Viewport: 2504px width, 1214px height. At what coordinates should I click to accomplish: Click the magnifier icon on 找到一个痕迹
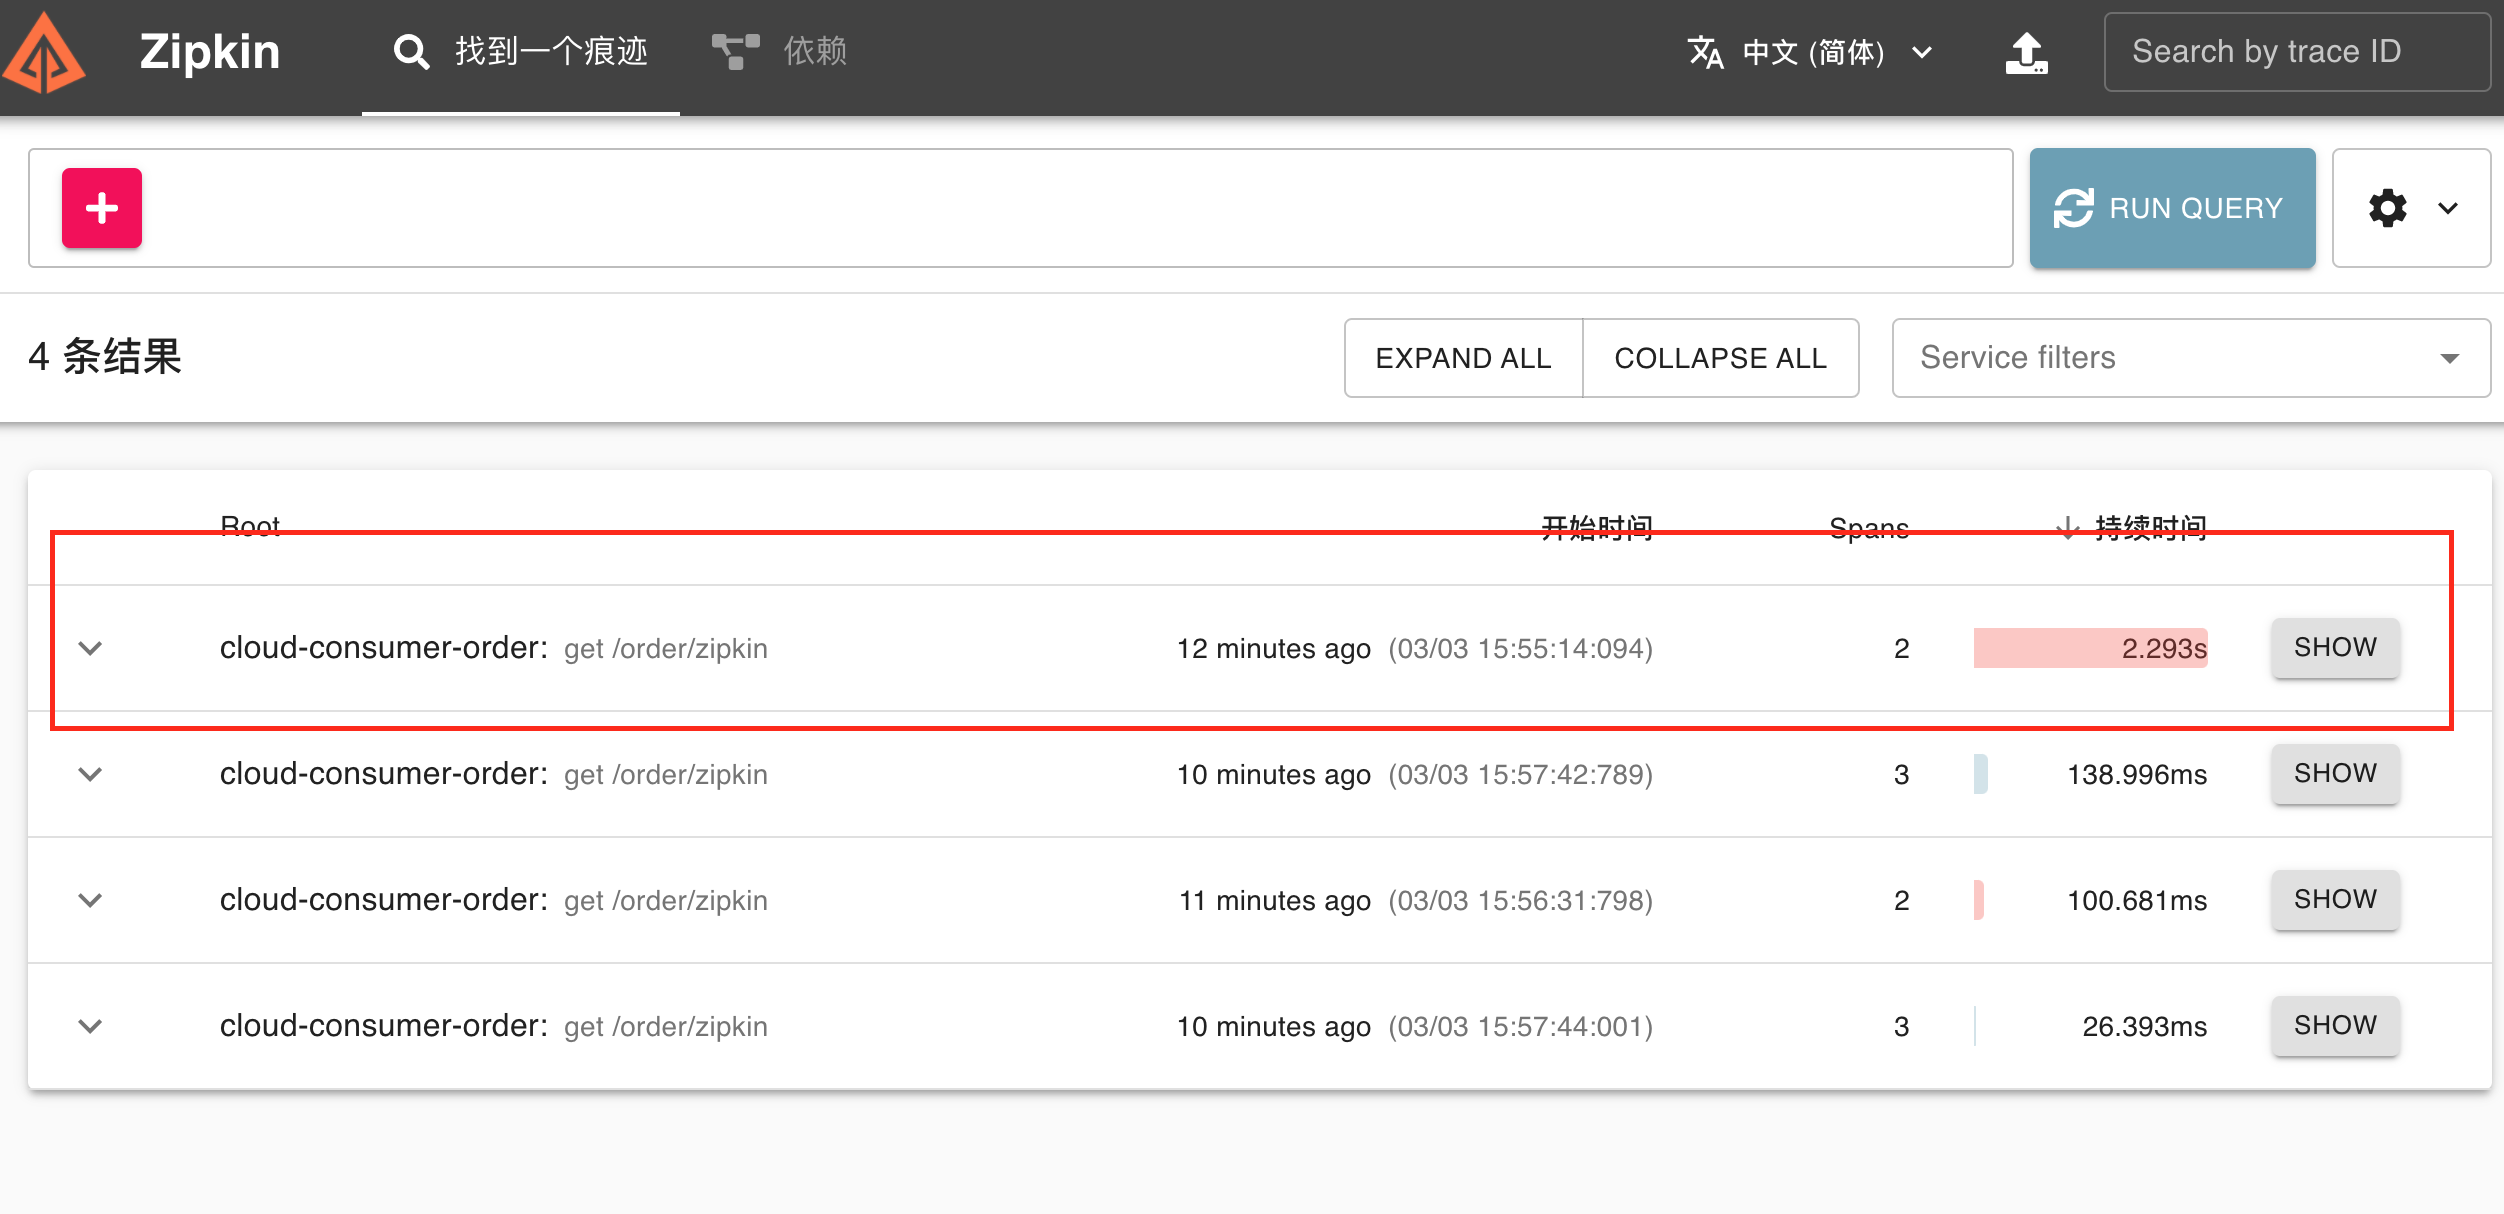[411, 51]
